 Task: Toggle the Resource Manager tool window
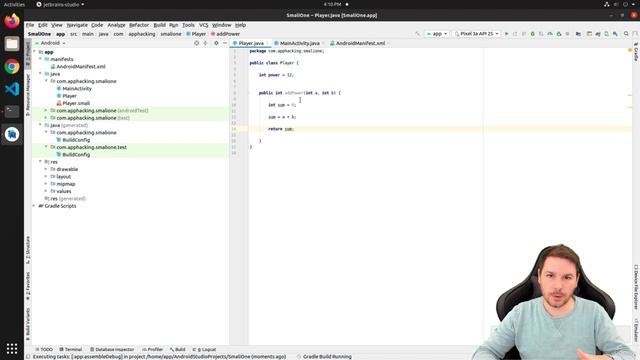point(28,95)
